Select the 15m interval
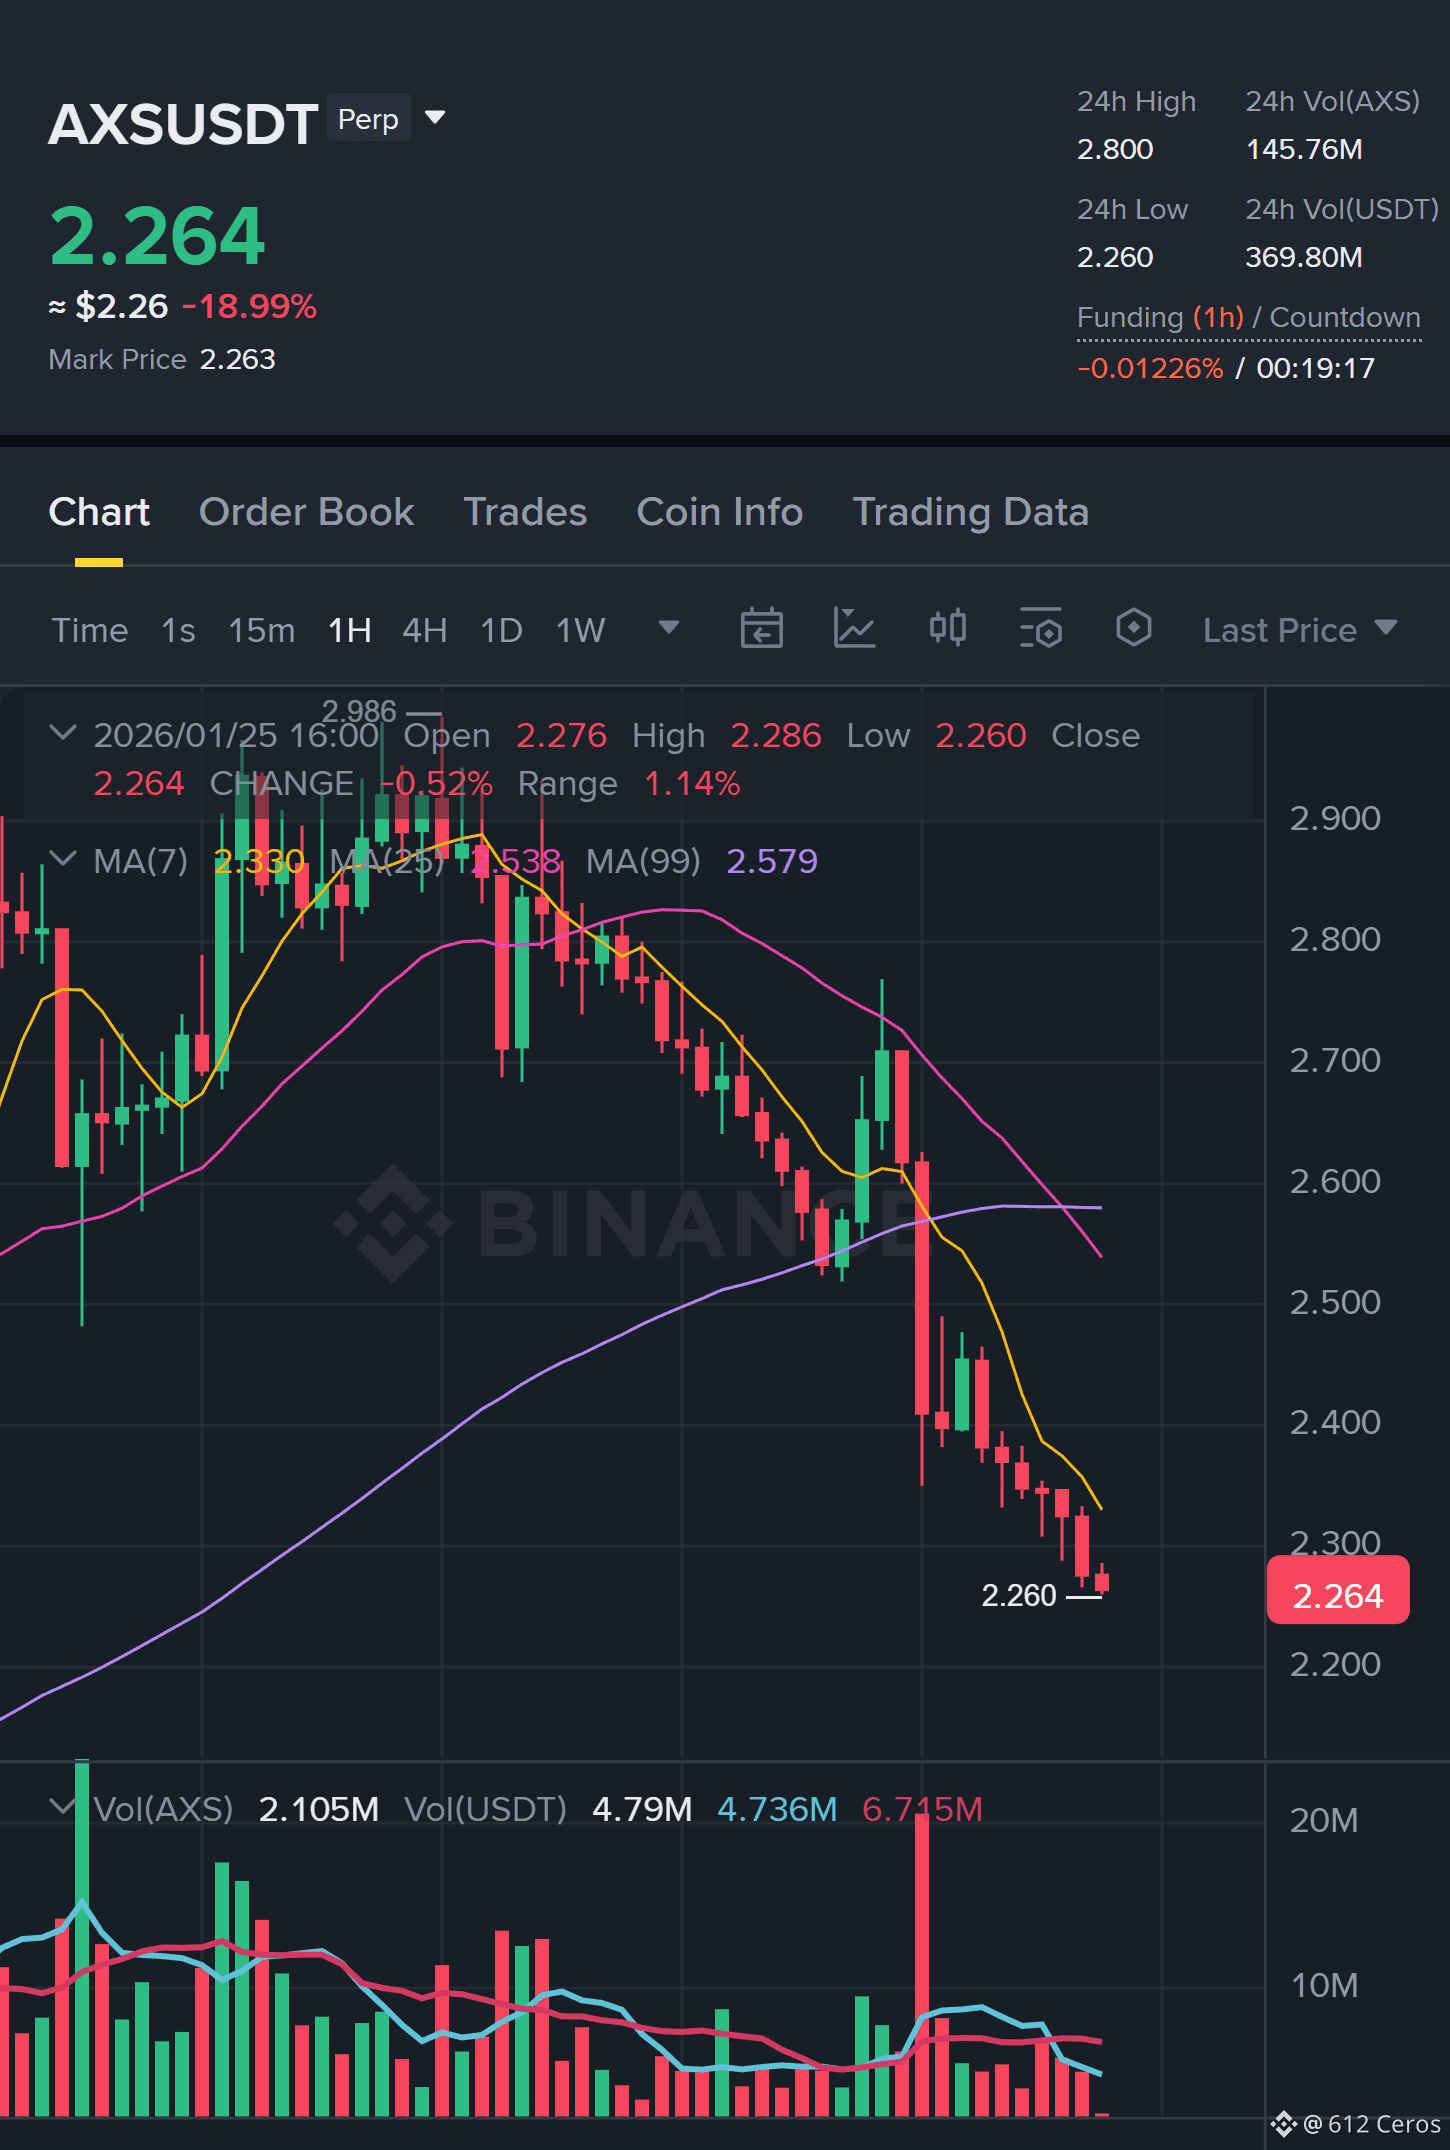The image size is (1450, 2150). point(261,630)
